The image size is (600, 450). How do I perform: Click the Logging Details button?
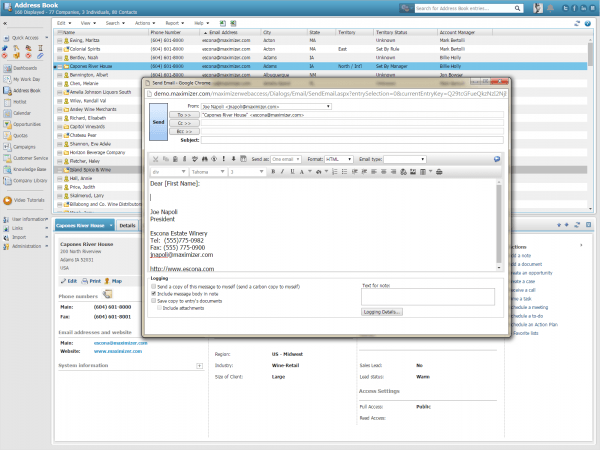click(x=382, y=312)
